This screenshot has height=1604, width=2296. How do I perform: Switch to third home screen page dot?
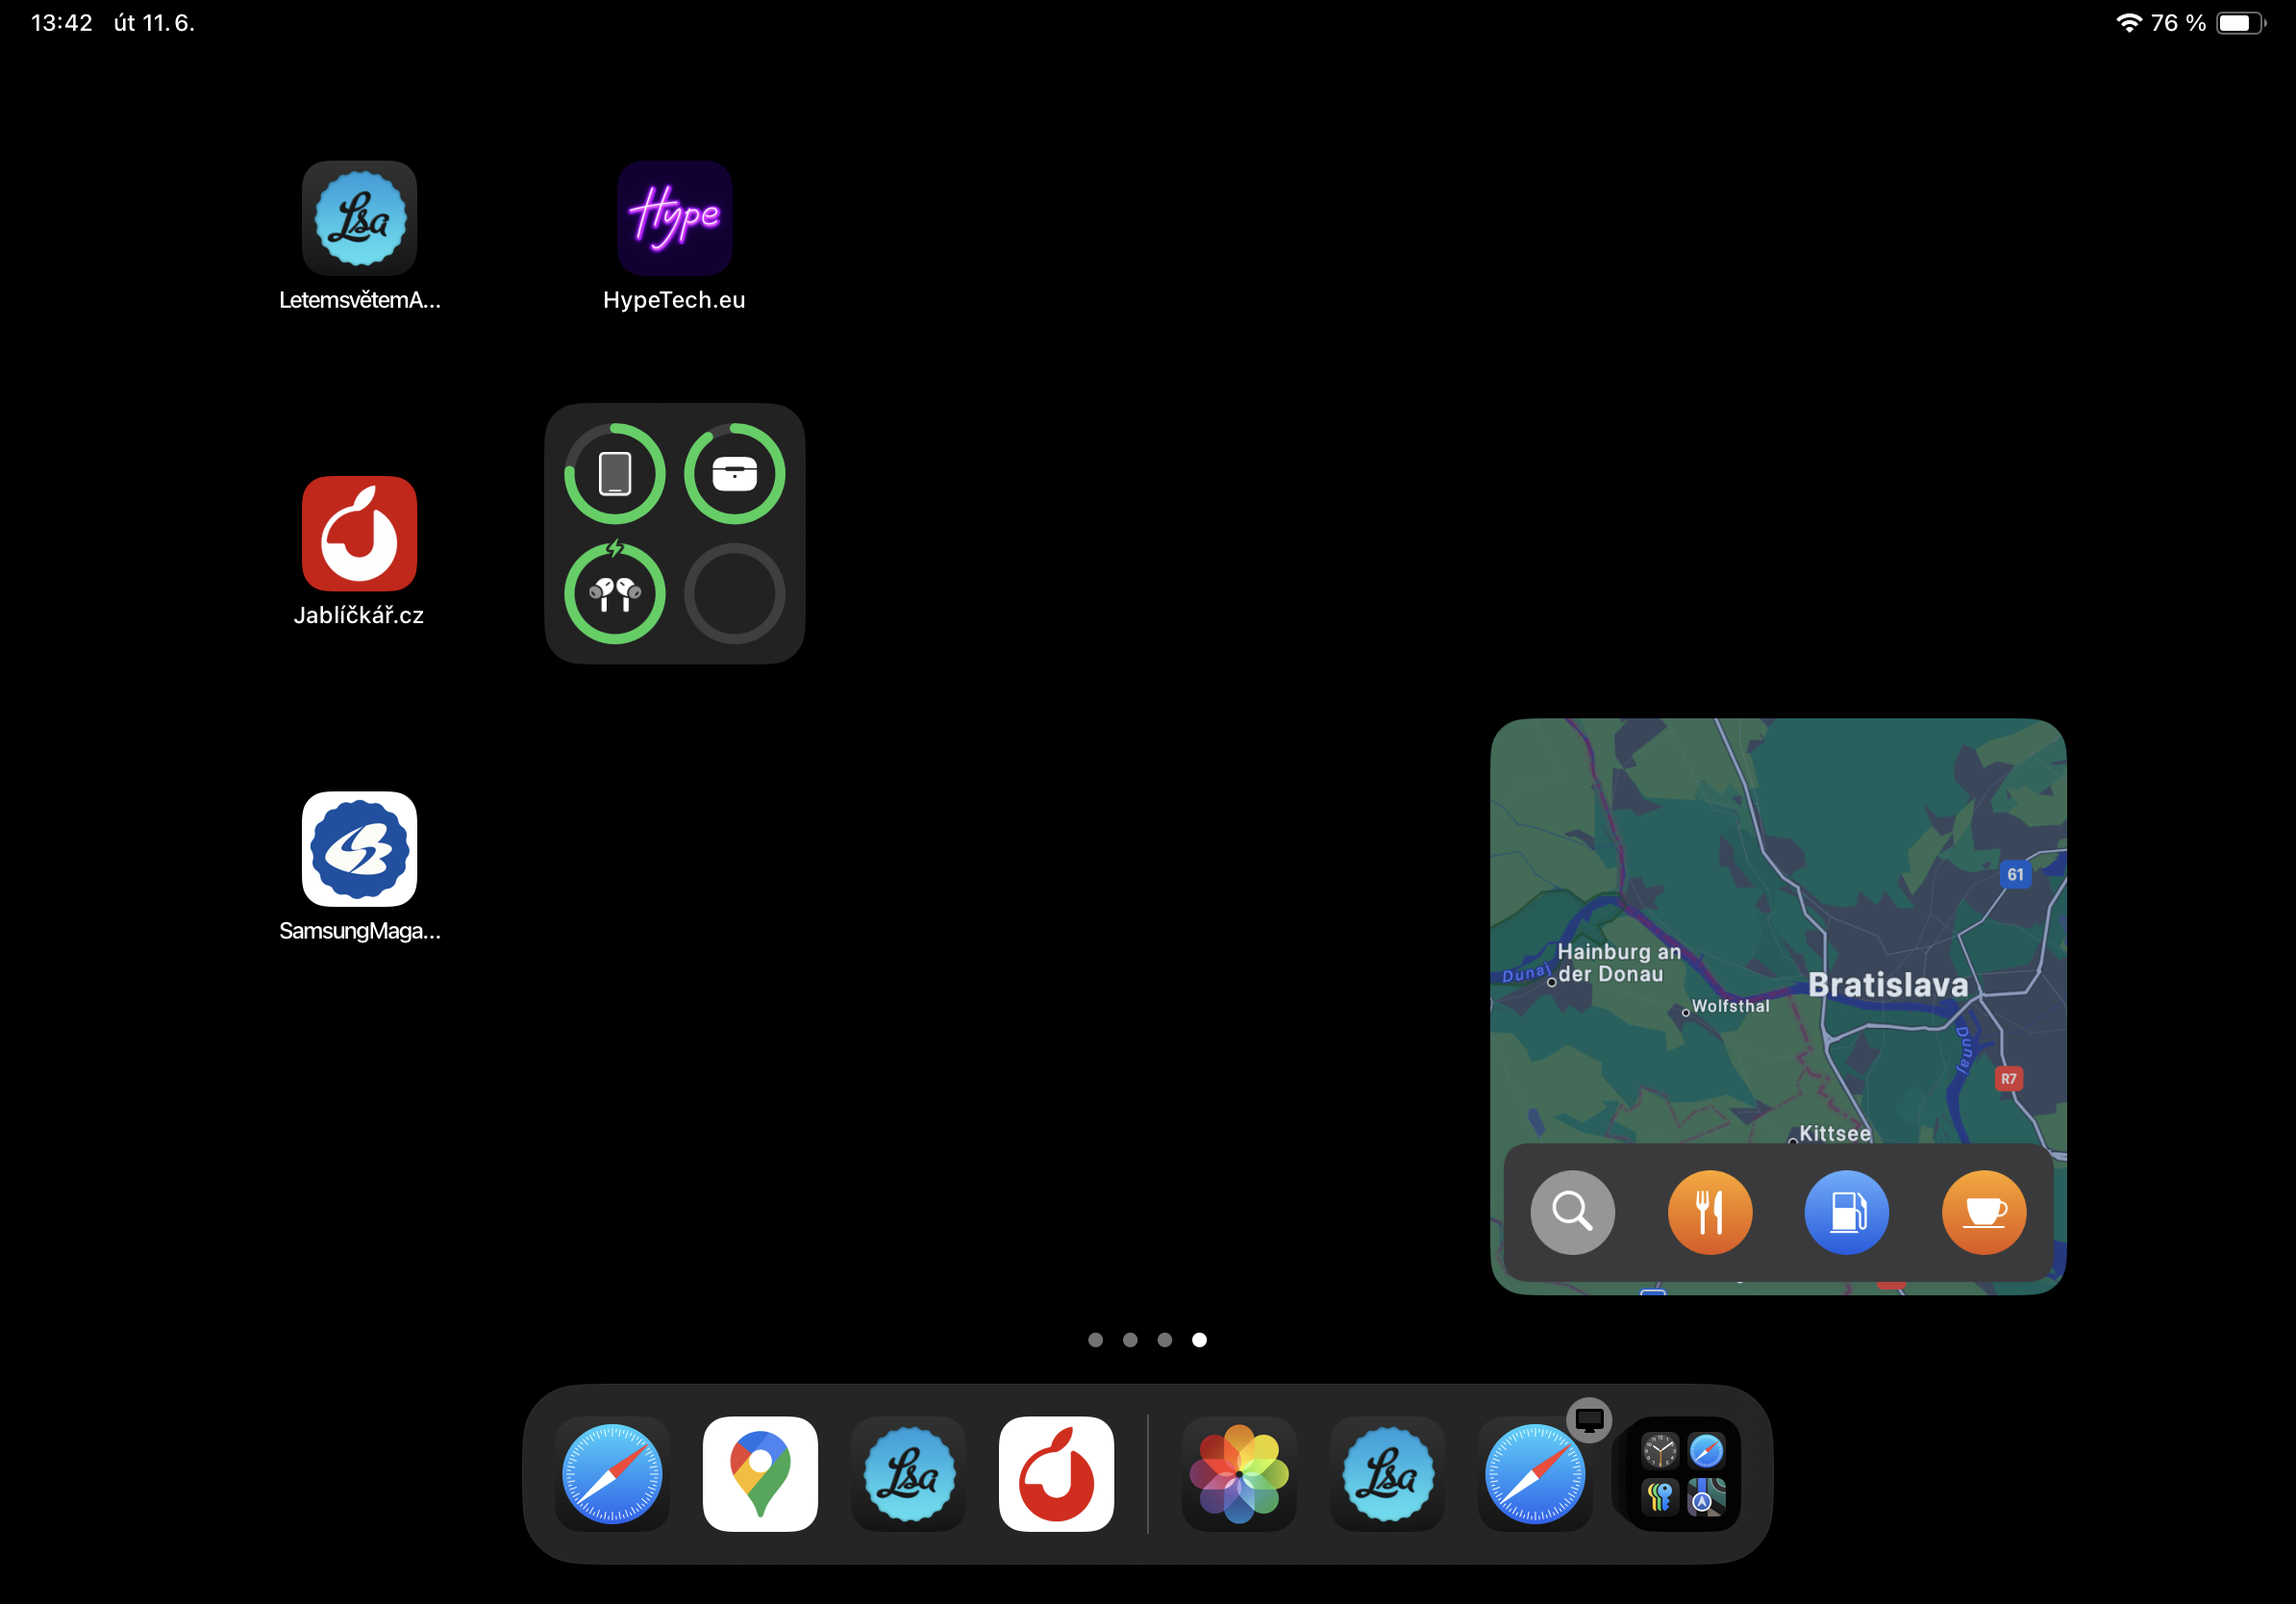pyautogui.click(x=1164, y=1339)
